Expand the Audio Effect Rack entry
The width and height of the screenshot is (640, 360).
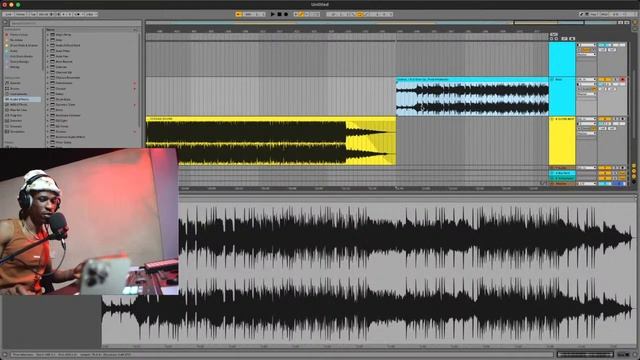click(48, 45)
